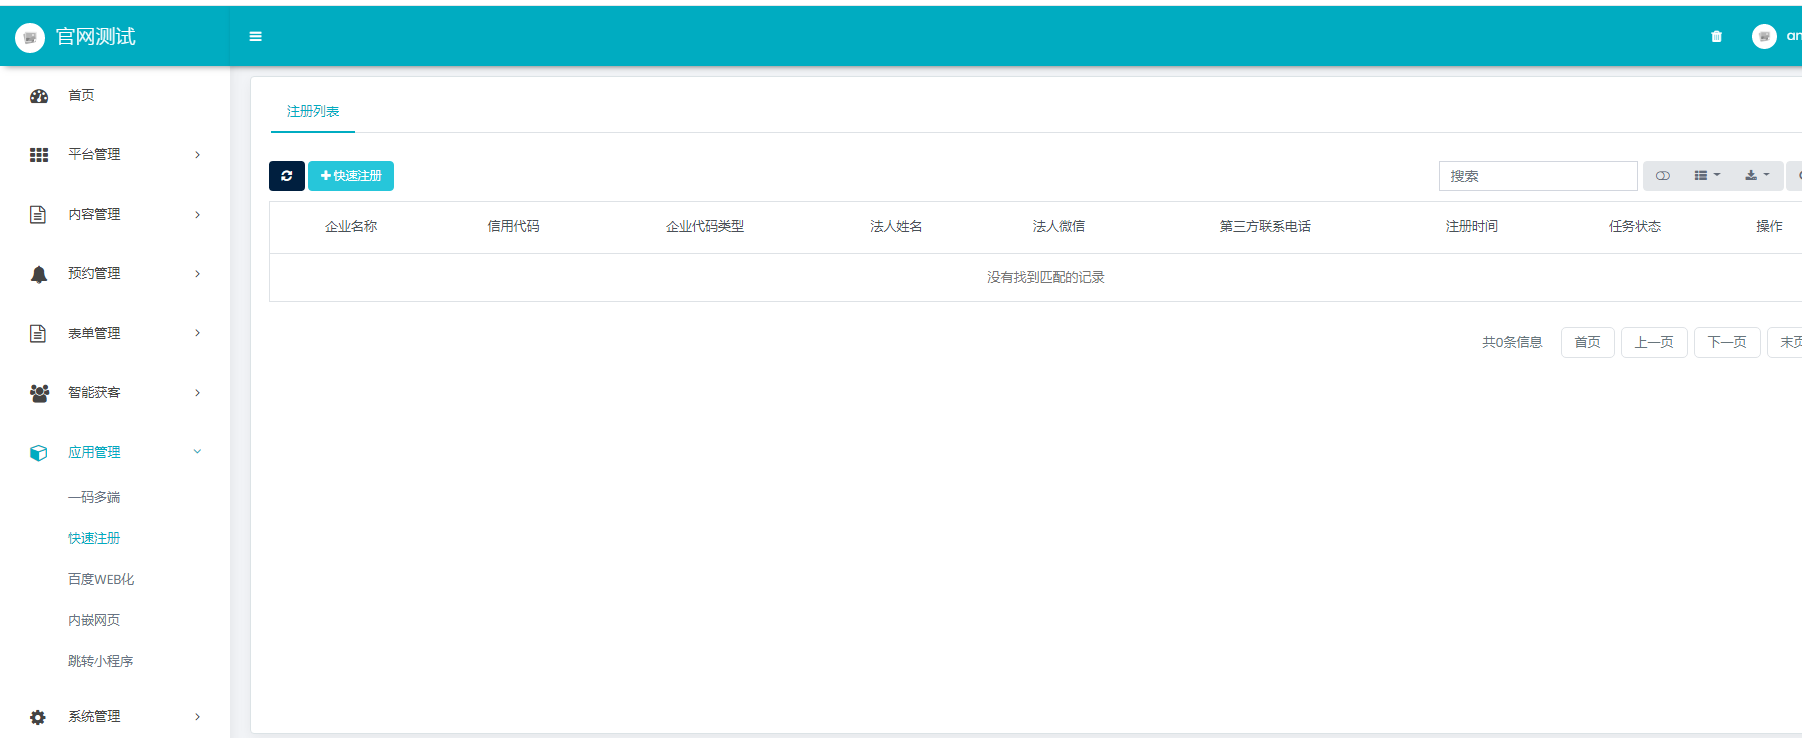Toggle the sidebar hamburger menu icon
Image resolution: width=1802 pixels, height=738 pixels.
click(256, 36)
